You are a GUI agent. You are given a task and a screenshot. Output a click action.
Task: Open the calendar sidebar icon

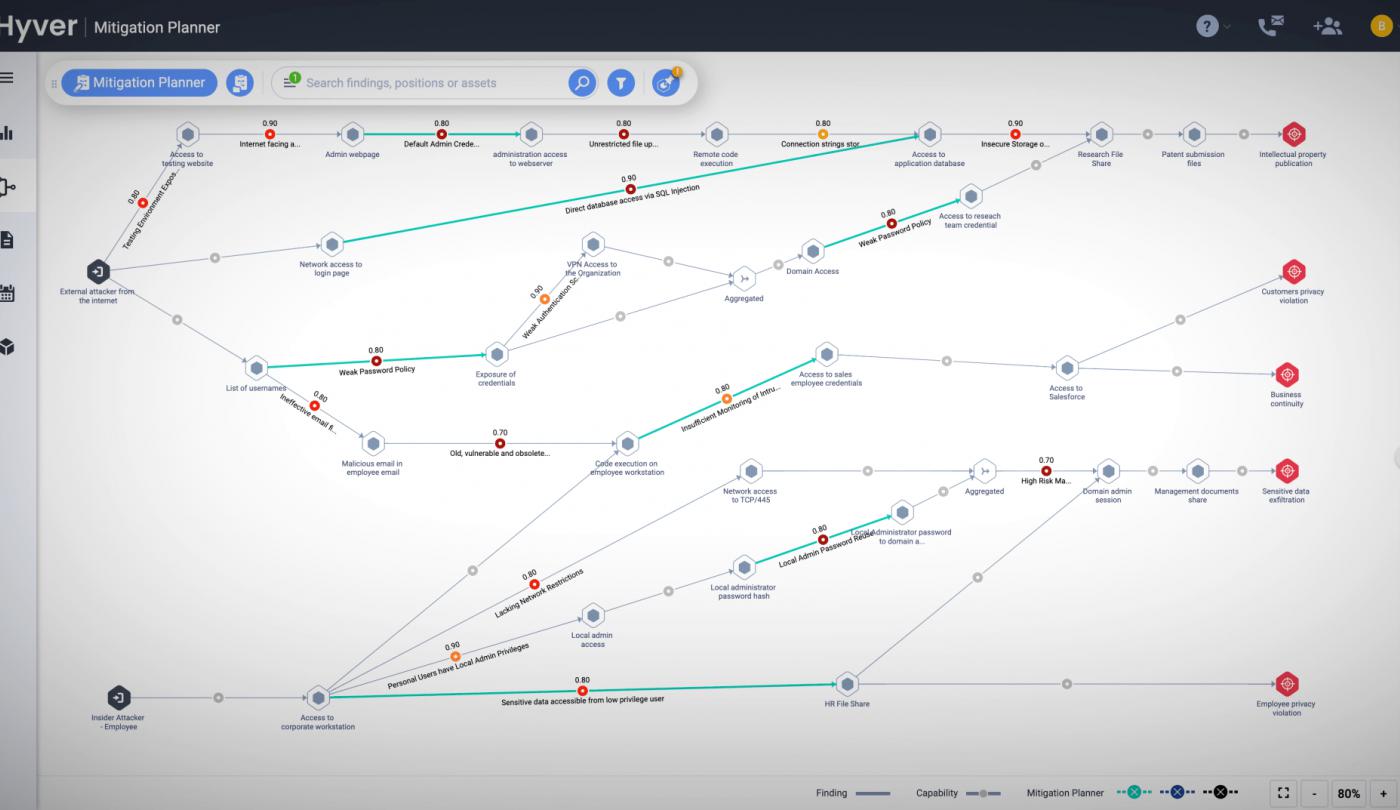(6, 293)
